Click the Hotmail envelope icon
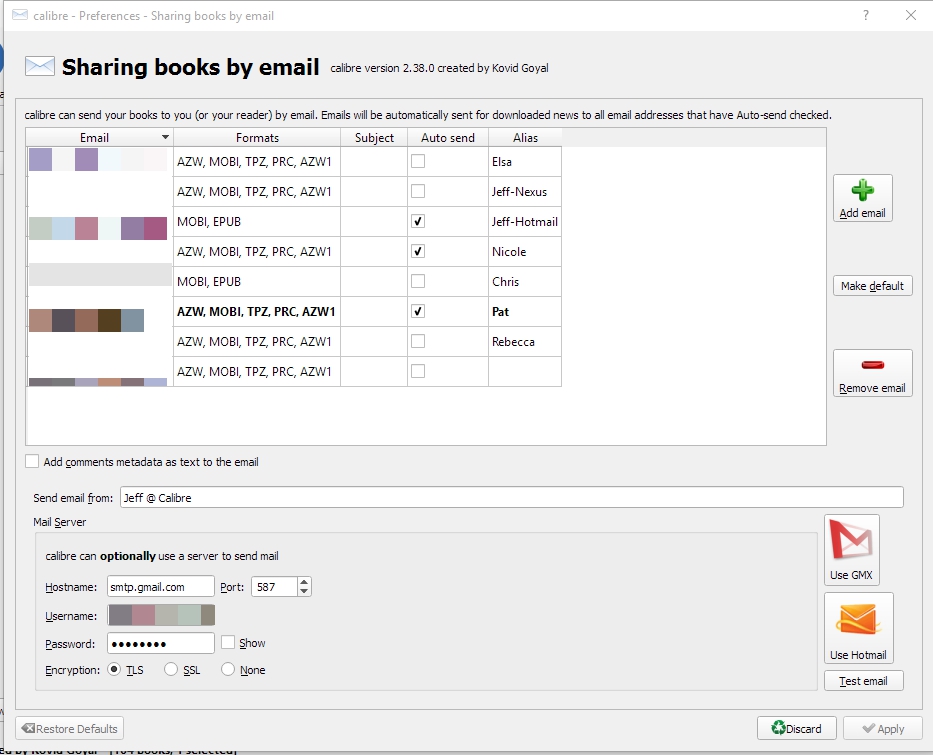Viewport: 933px width, 755px height. tap(858, 620)
